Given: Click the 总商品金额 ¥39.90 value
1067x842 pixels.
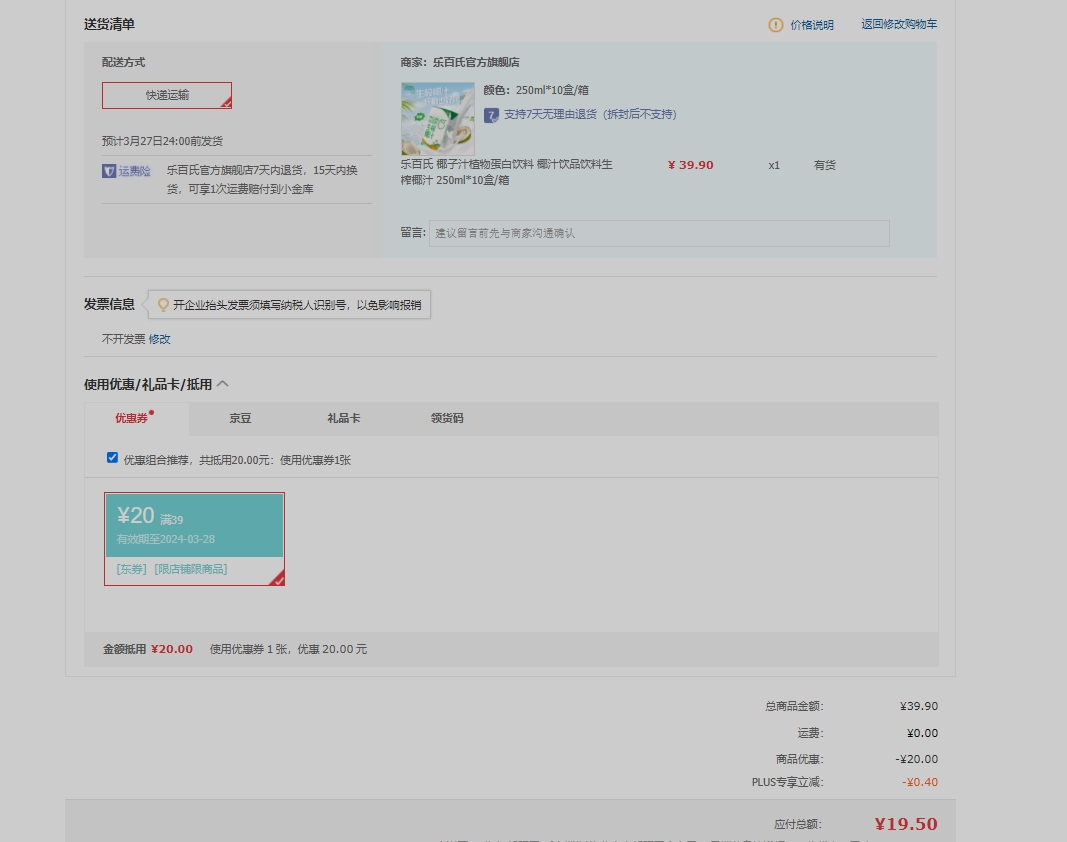Looking at the screenshot, I should pyautogui.click(x=919, y=707).
